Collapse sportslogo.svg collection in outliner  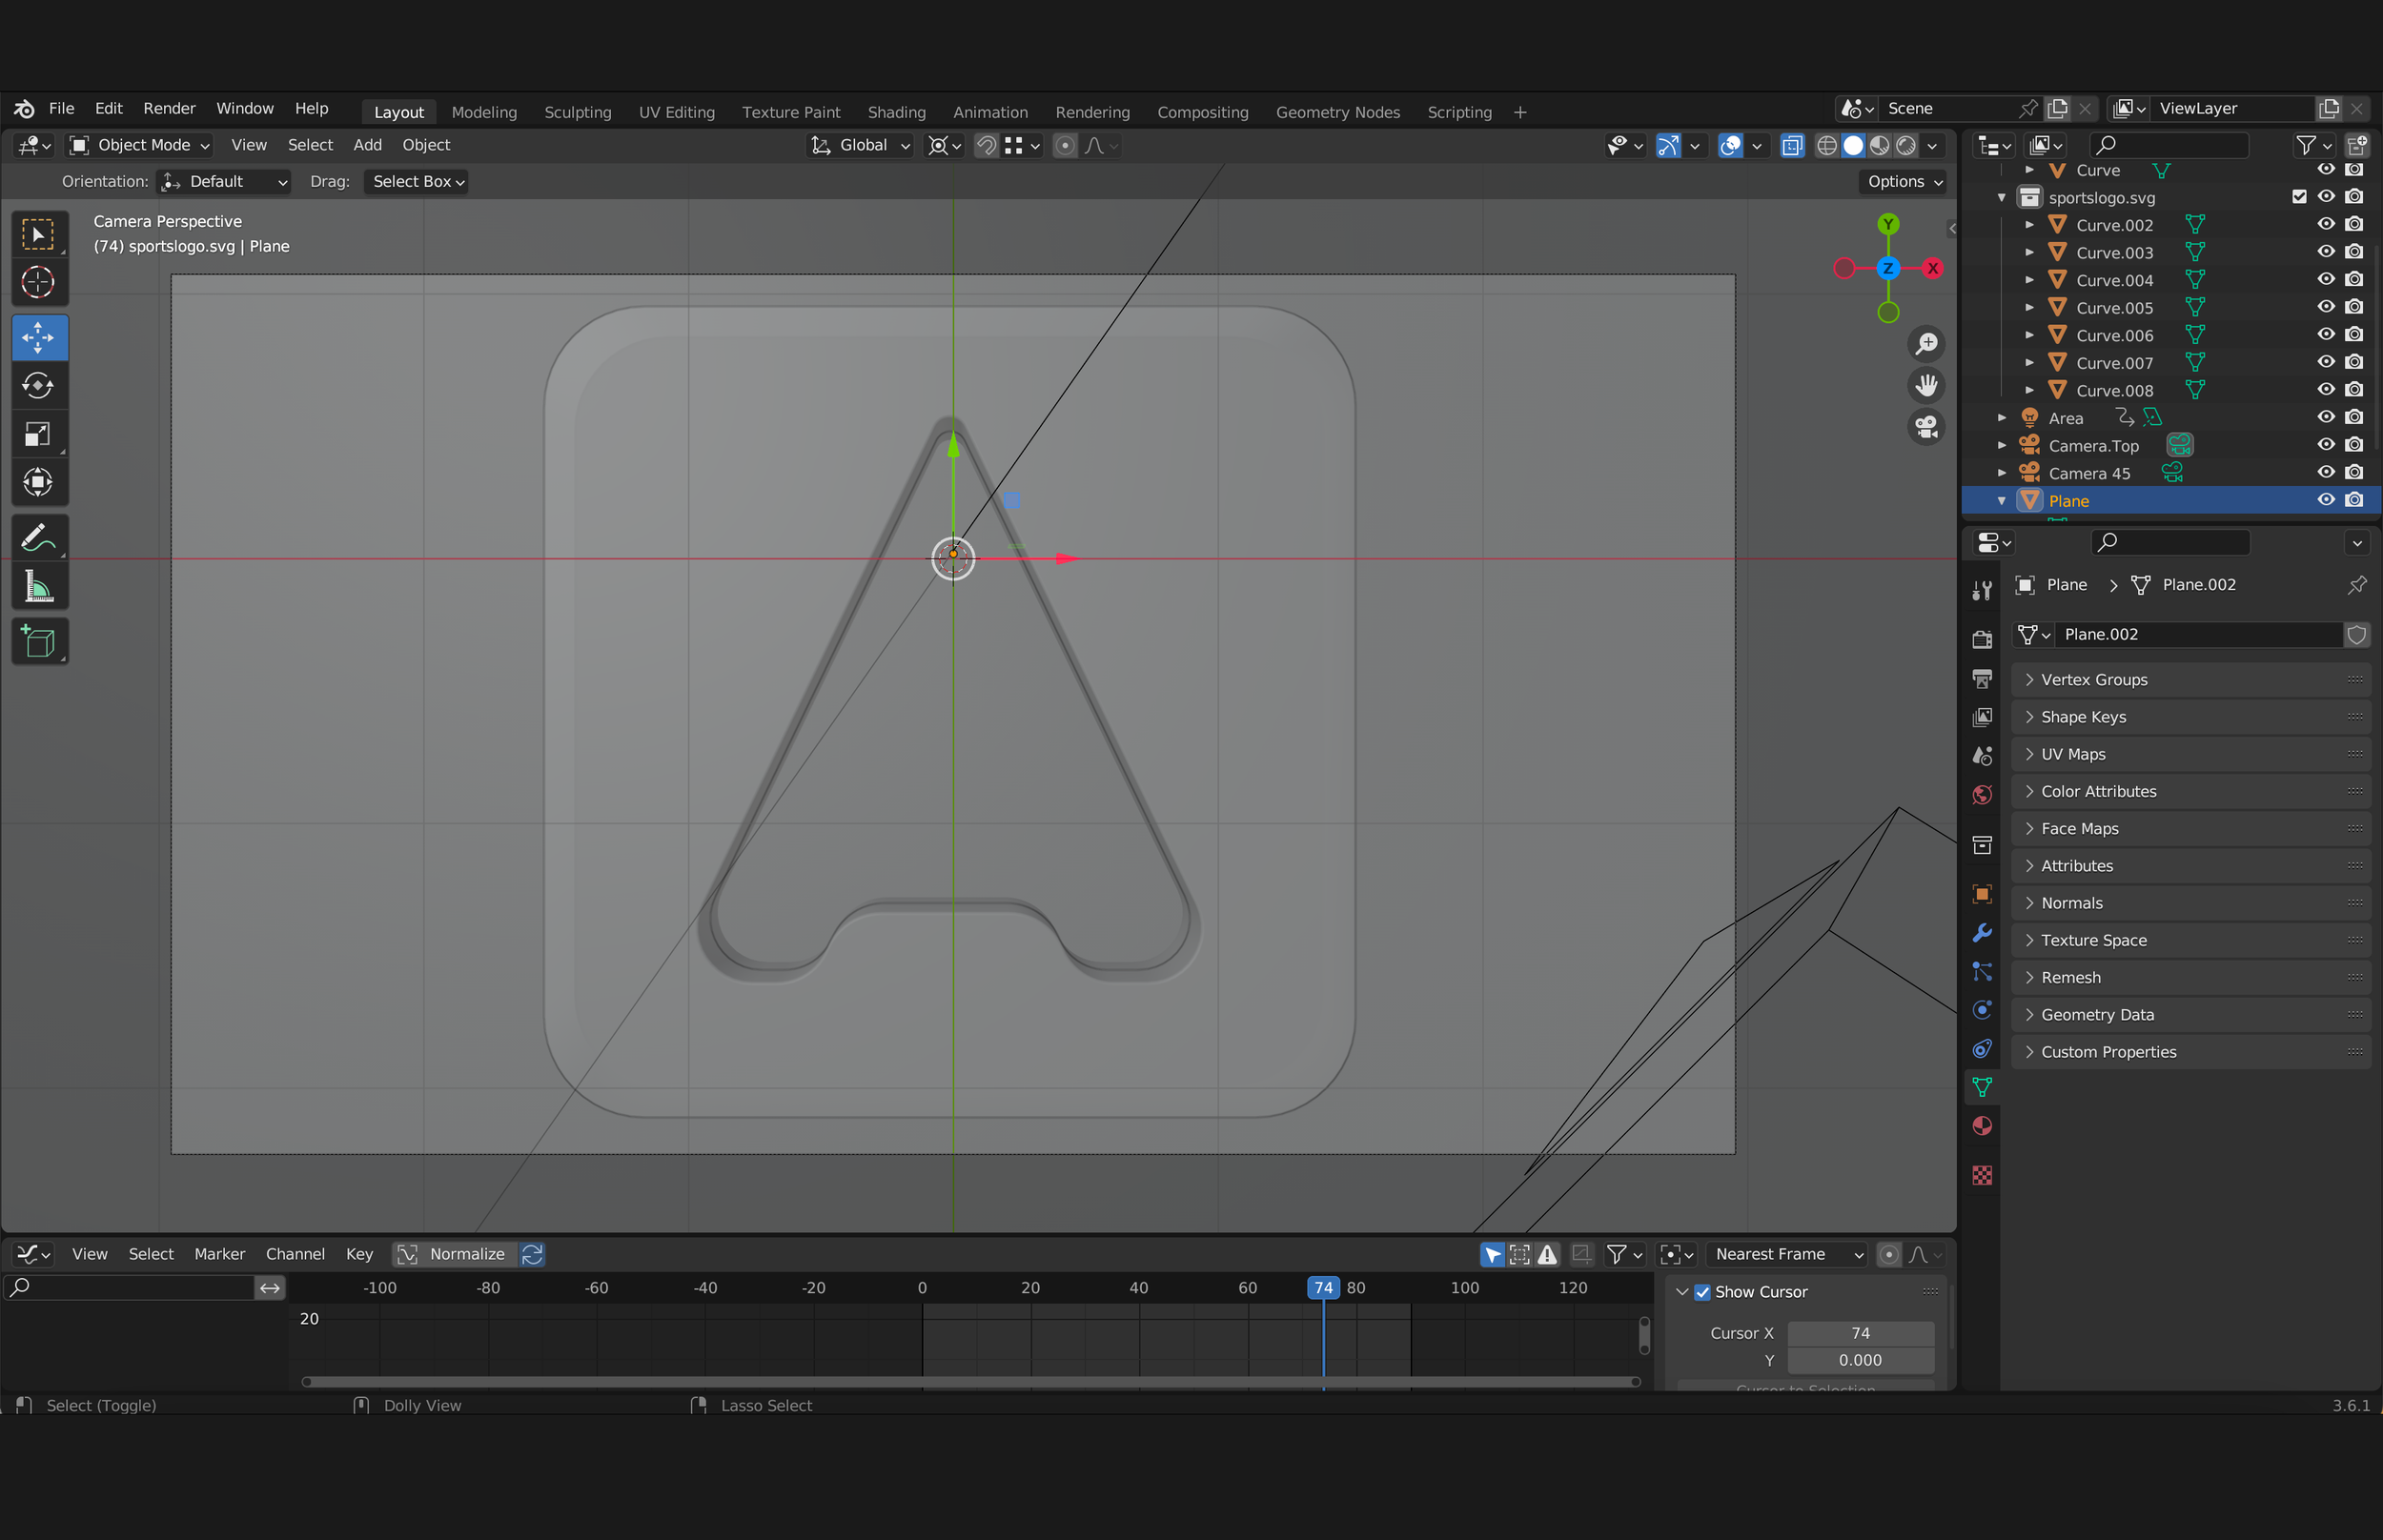point(2002,198)
